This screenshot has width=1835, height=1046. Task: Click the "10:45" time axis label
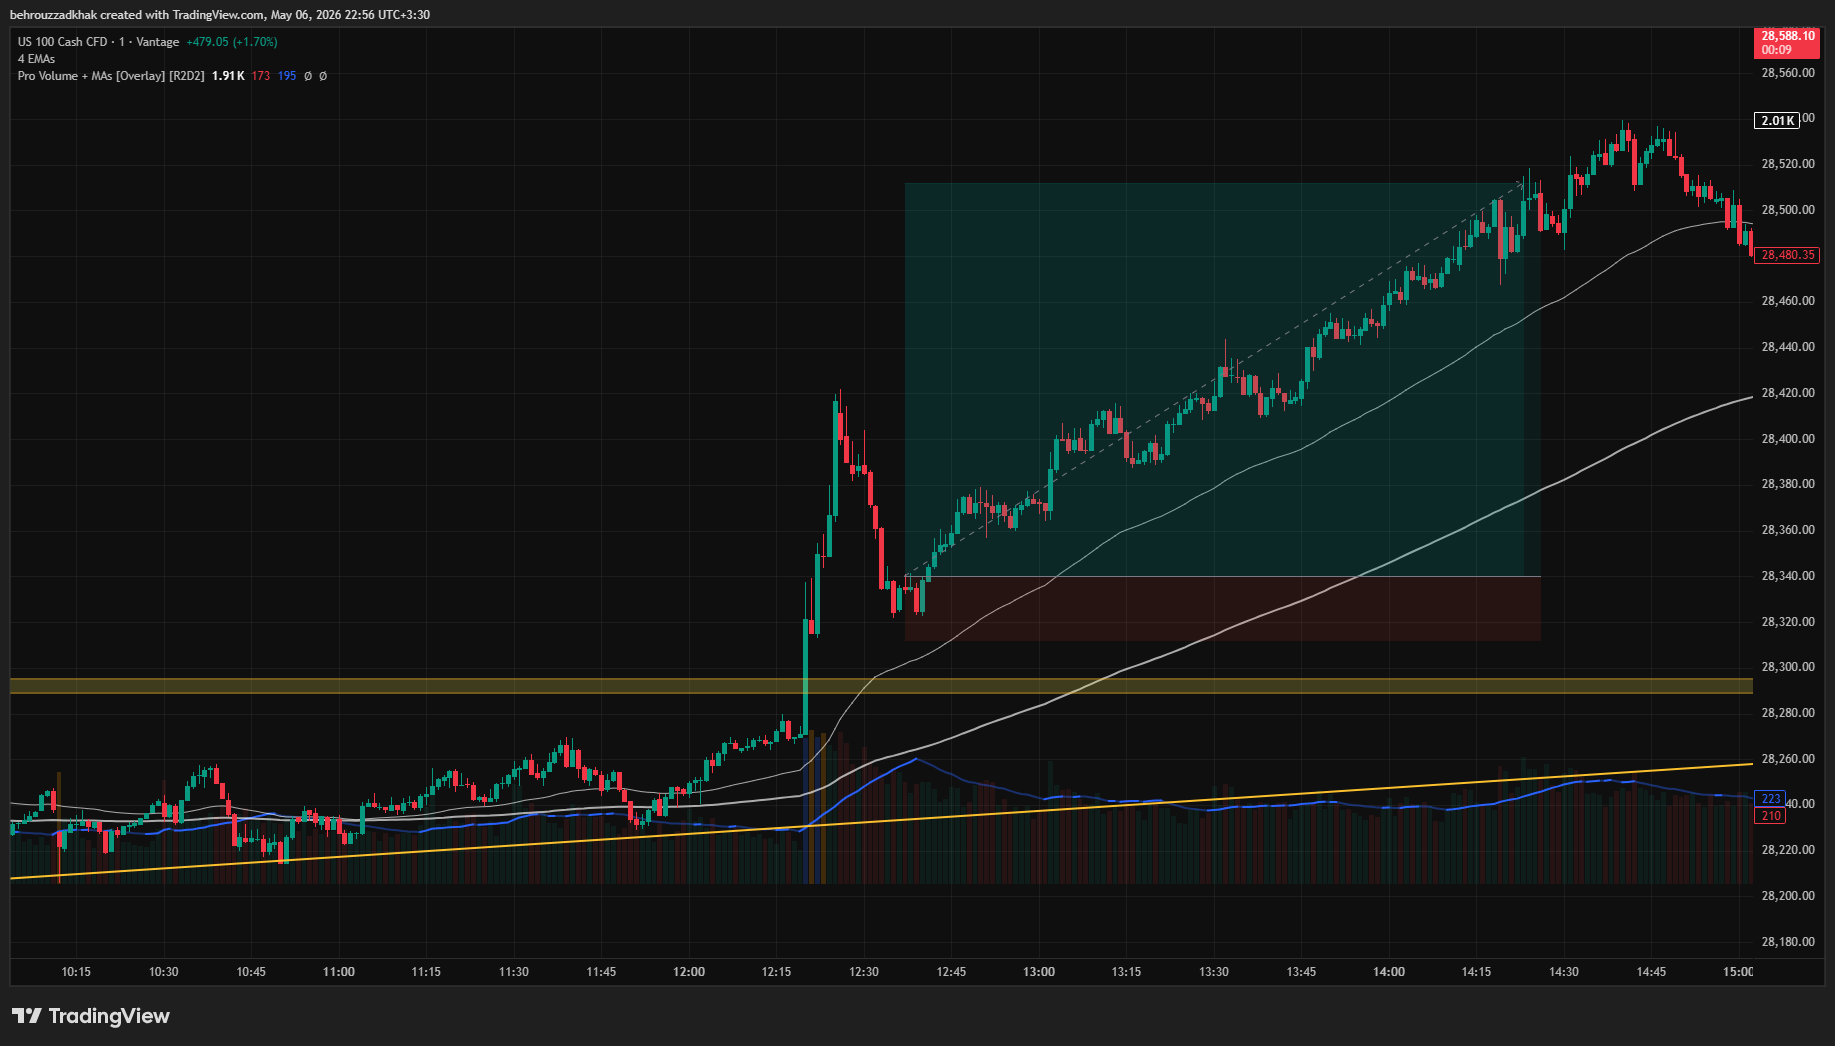click(x=251, y=972)
